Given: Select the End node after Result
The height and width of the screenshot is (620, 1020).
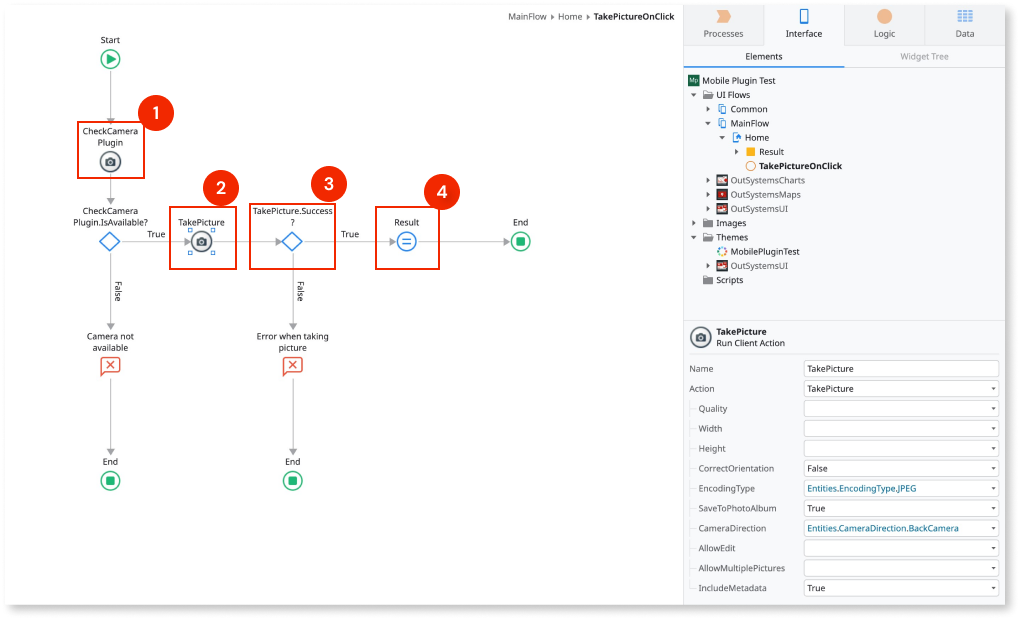Looking at the screenshot, I should (x=520, y=240).
